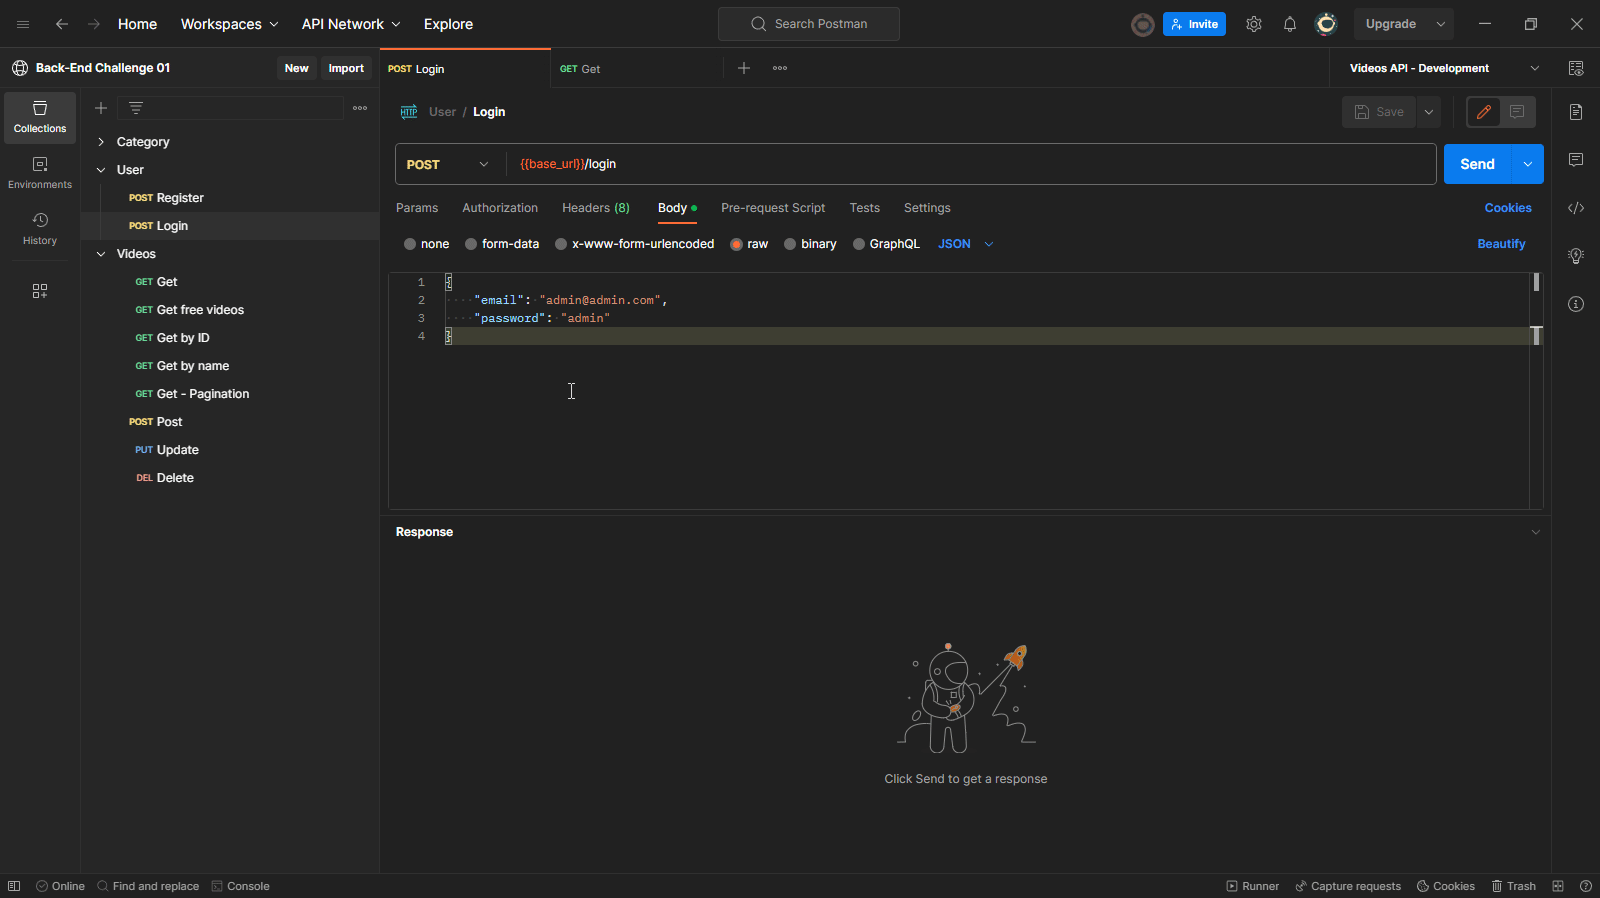Screen dimensions: 1600x898
Task: Switch to the Pre-request Script tab
Action: pyautogui.click(x=773, y=208)
